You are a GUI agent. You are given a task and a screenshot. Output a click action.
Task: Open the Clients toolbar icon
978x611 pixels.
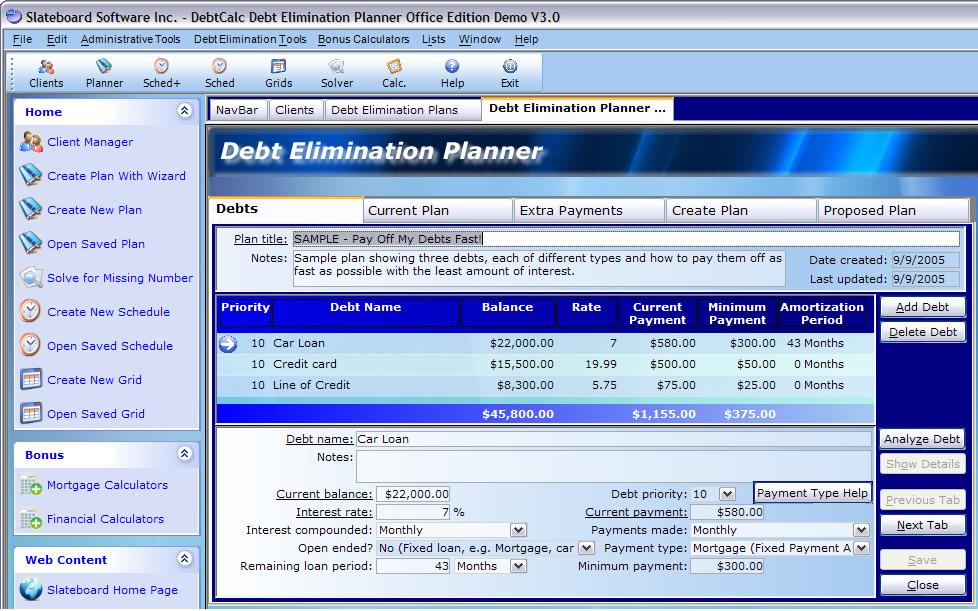point(46,73)
